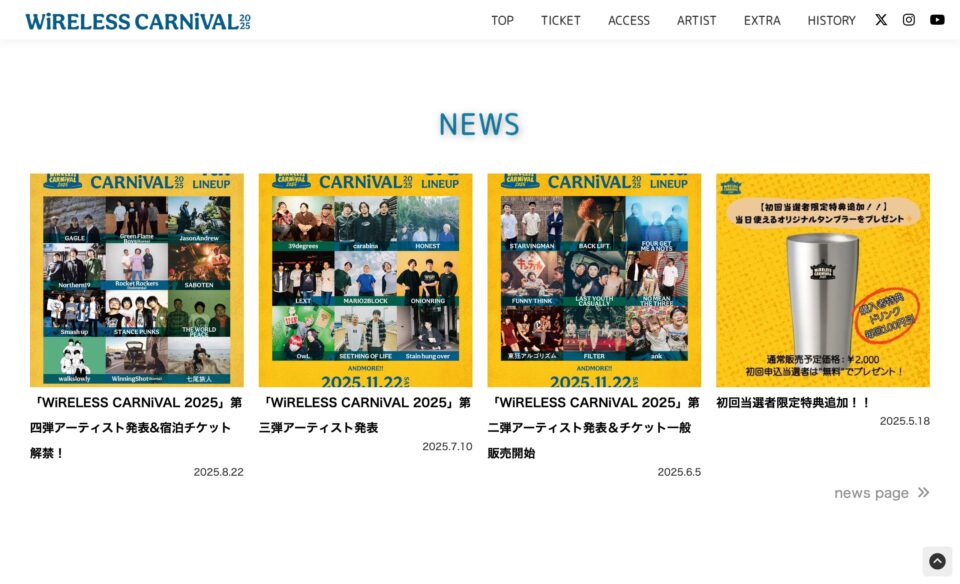960x584 pixels.
Task: Click the NEWS section heading
Action: (x=479, y=124)
